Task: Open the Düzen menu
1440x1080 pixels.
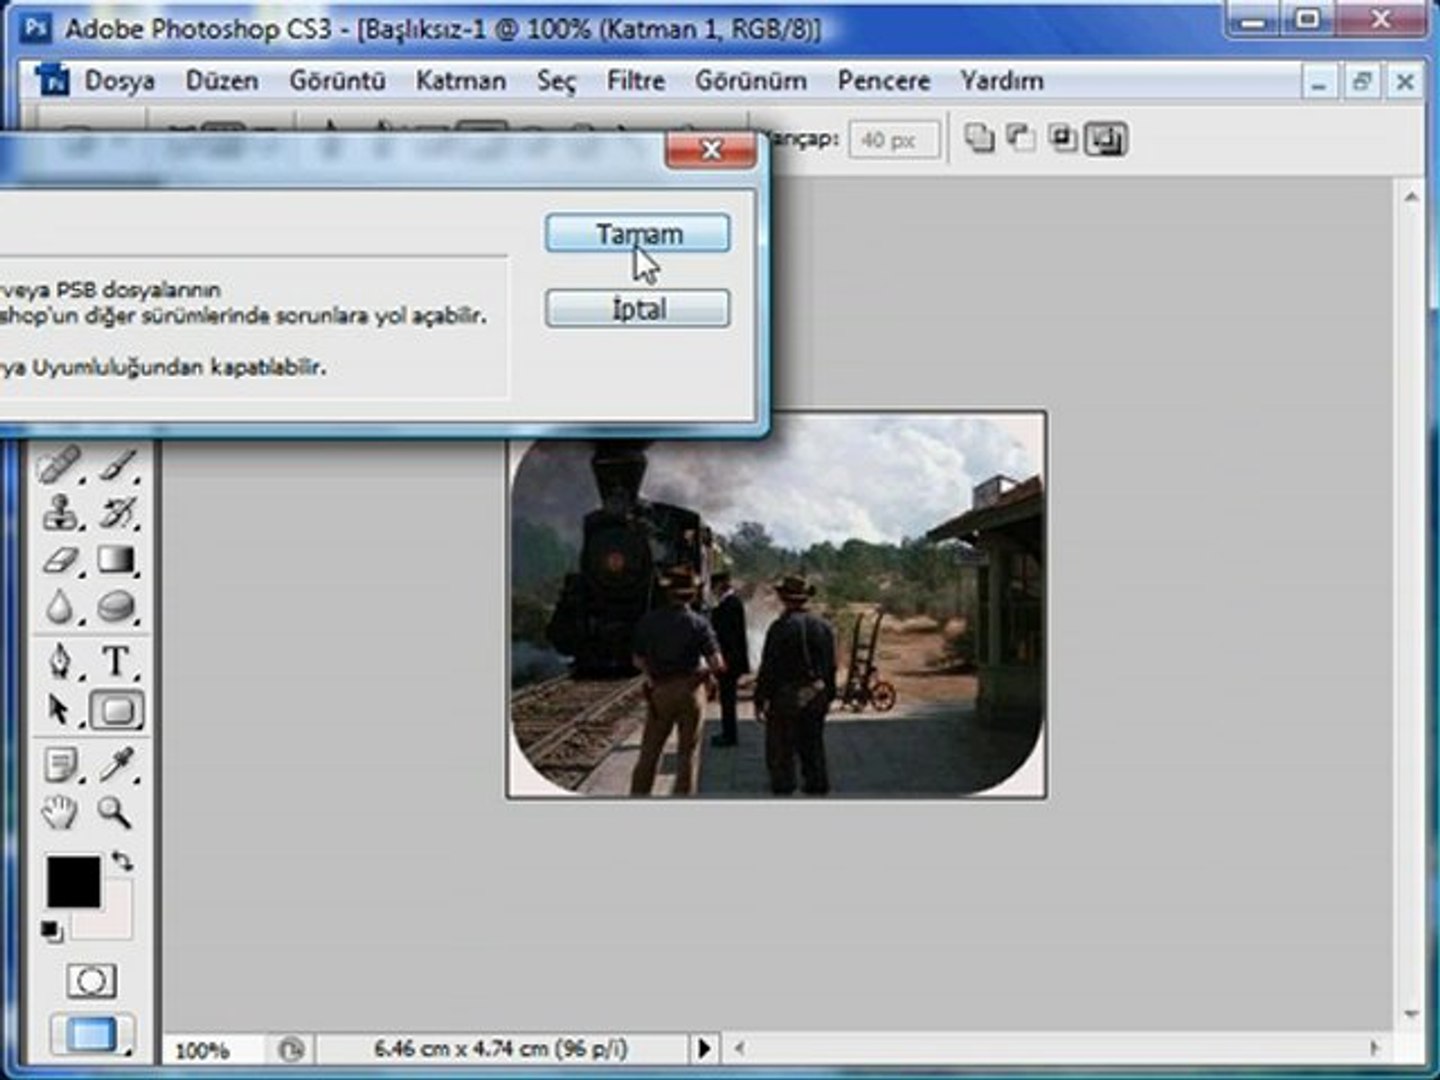Action: point(222,81)
